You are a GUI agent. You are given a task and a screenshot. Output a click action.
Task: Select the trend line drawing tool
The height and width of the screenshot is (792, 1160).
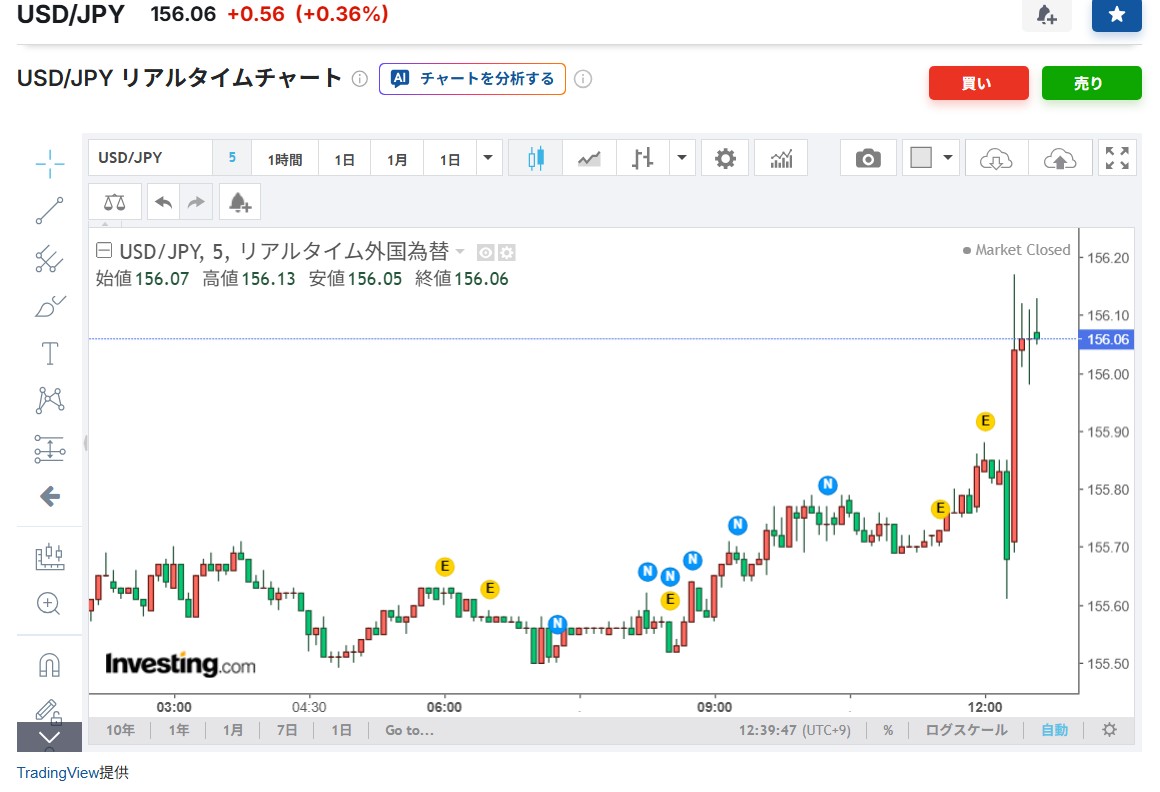coord(49,211)
